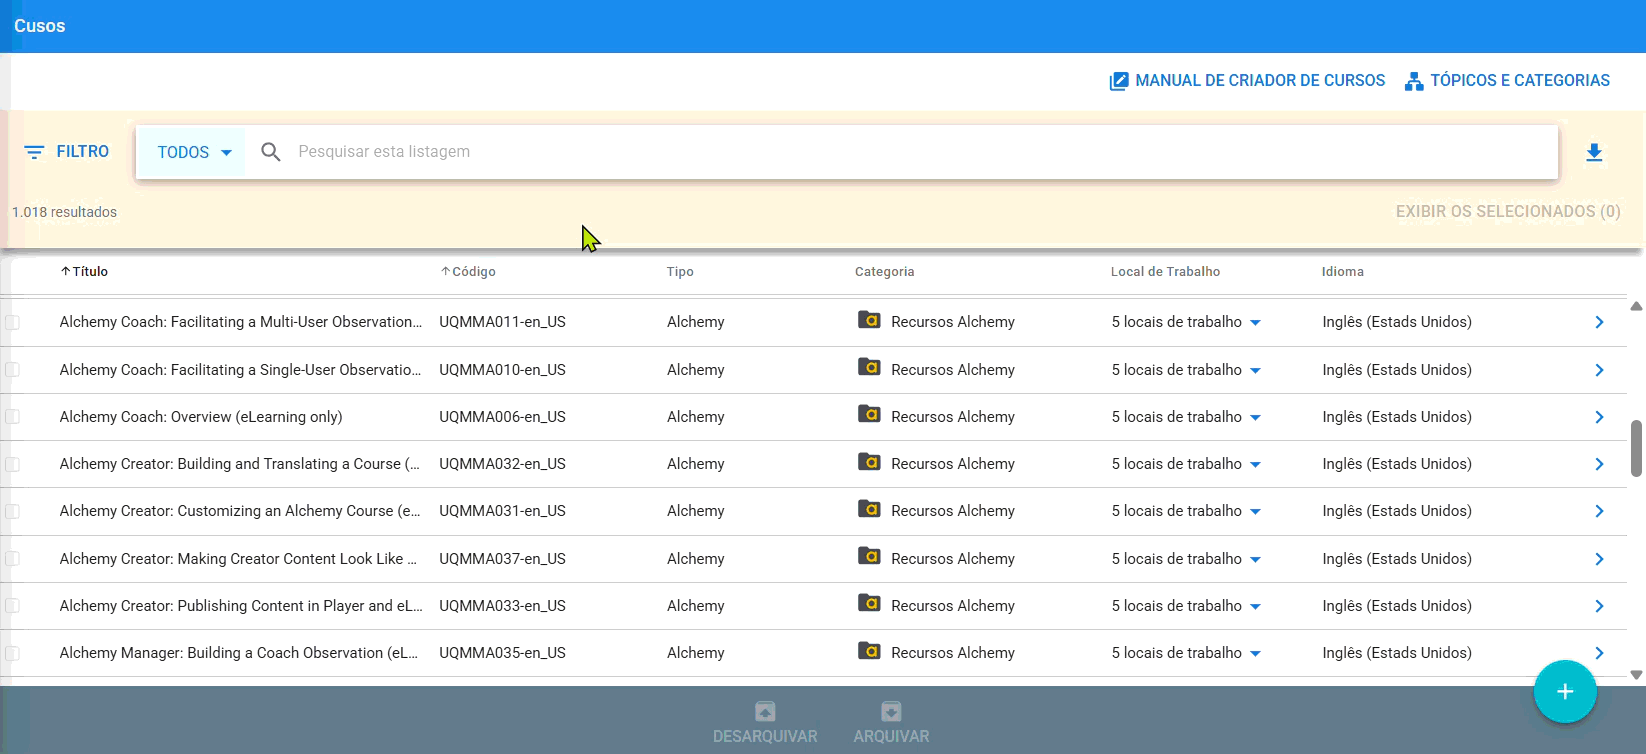Click the vertical scrollbar thumb

click(1636, 448)
